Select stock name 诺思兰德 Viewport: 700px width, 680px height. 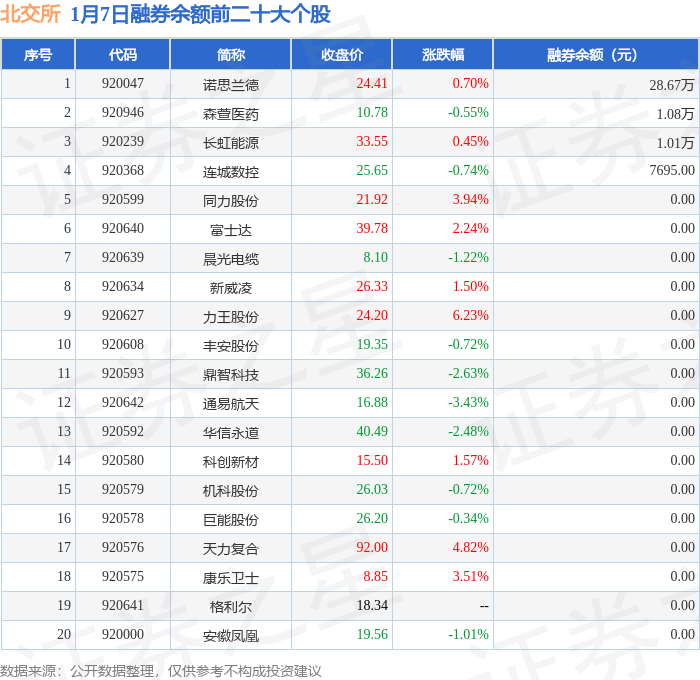pyautogui.click(x=231, y=84)
